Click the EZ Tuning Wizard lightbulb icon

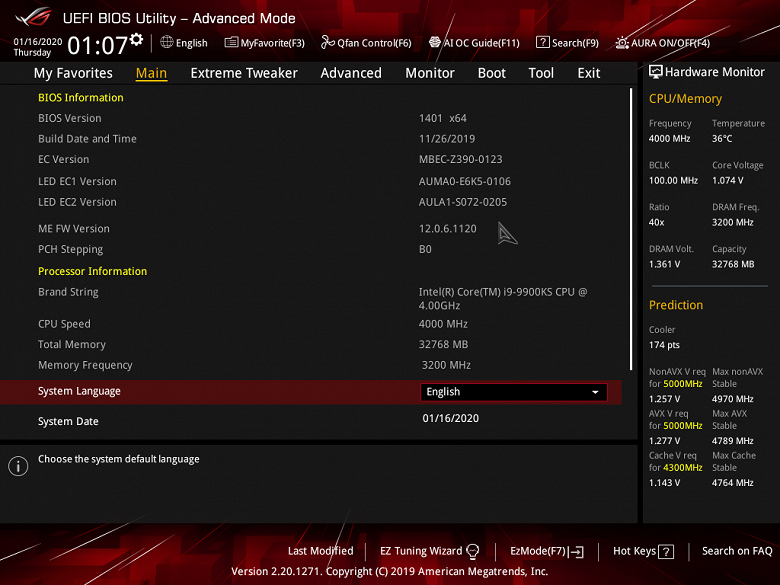pos(473,551)
